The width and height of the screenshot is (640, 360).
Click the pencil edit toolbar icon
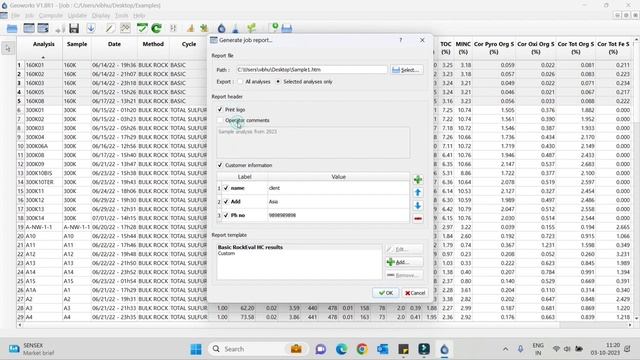click(109, 28)
